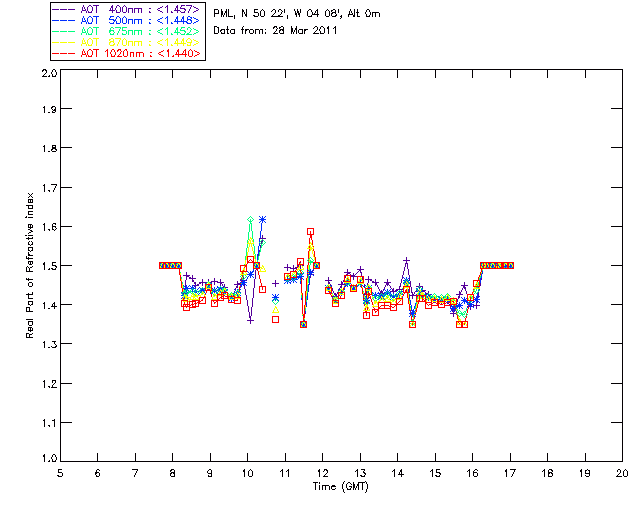Screen dimensions: 640x512
Task: Click the x-axis label 10
Action: [x=247, y=473]
